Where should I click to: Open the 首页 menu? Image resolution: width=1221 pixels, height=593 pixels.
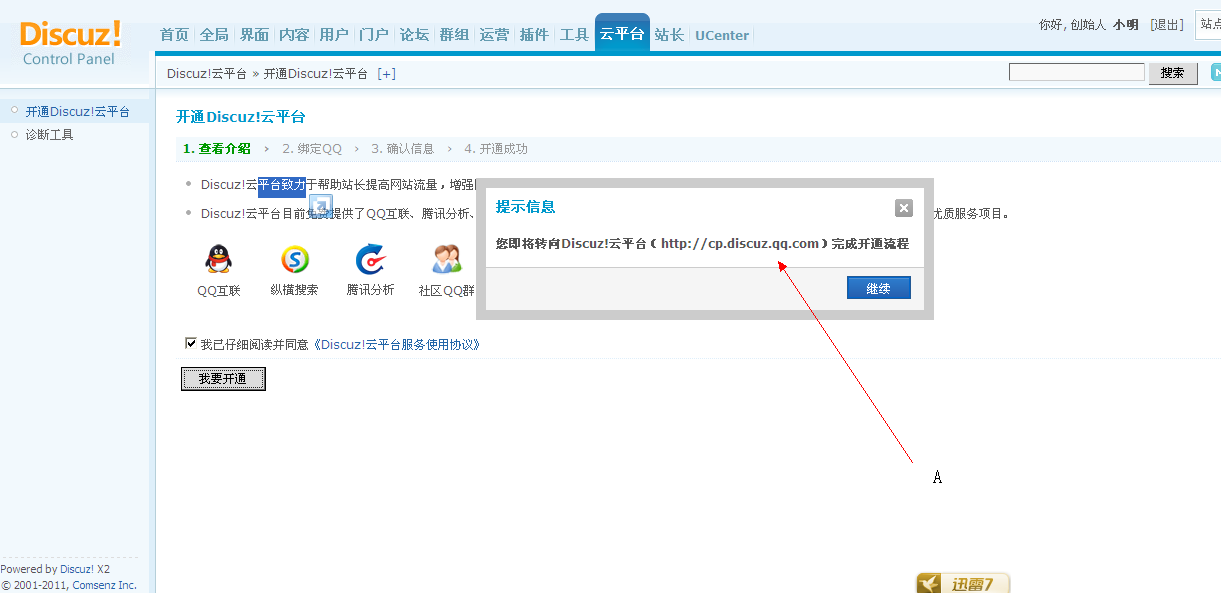pyautogui.click(x=174, y=35)
